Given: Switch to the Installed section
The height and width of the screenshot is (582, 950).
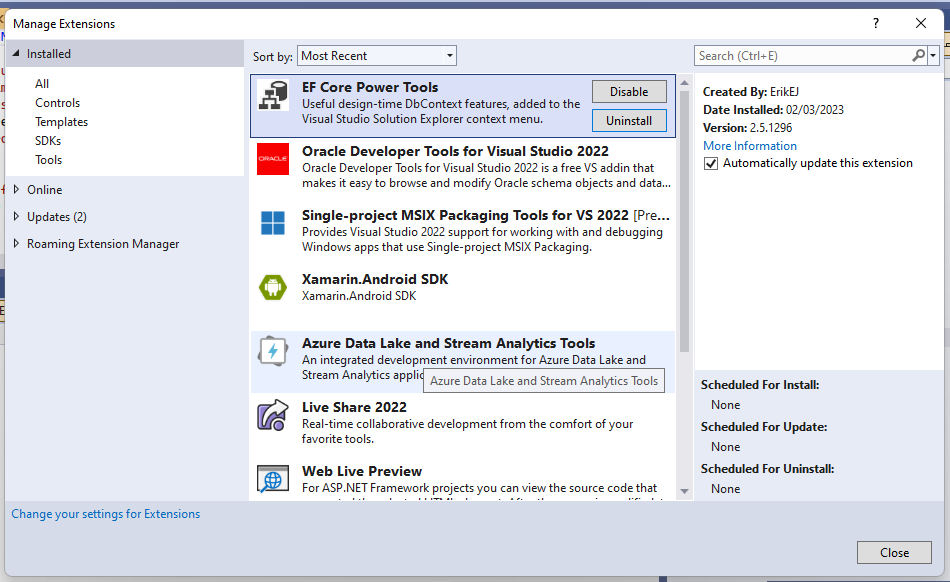Looking at the screenshot, I should 50,52.
